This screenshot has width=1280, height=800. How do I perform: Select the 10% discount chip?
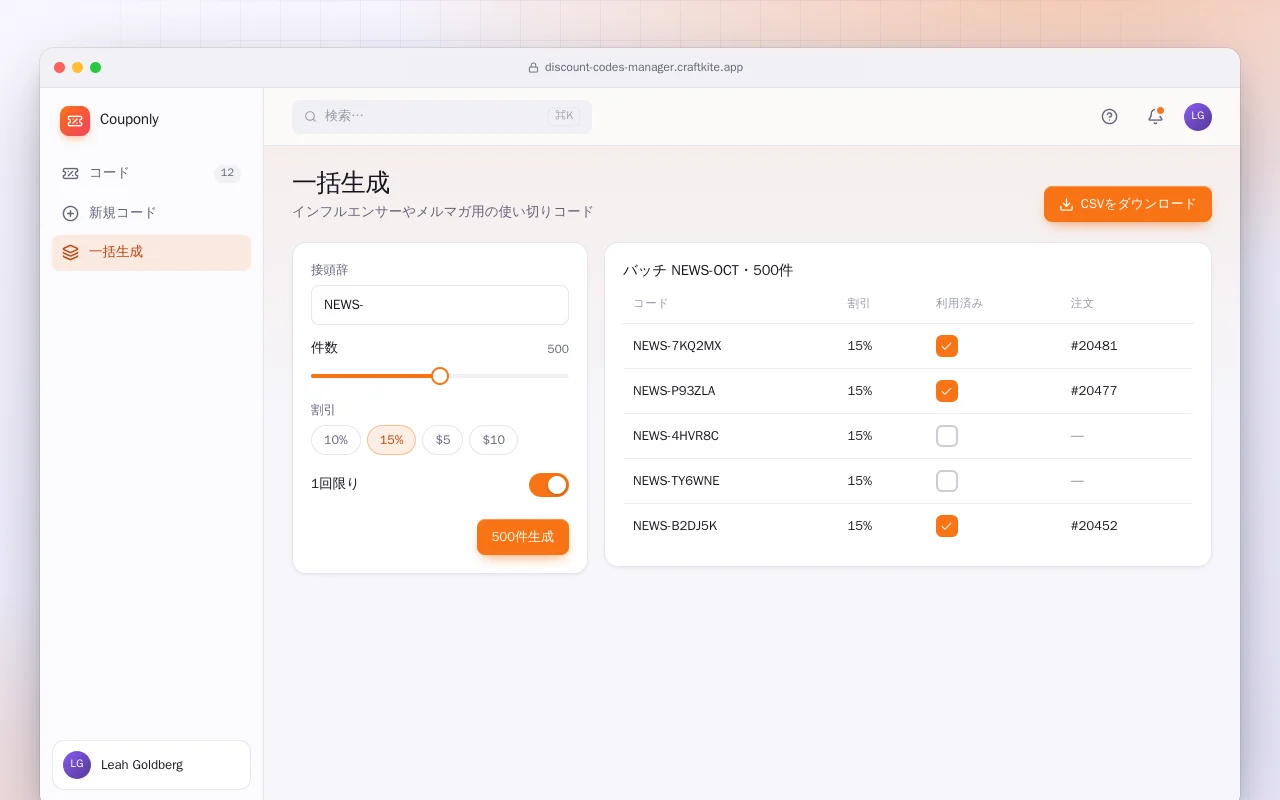pyautogui.click(x=336, y=440)
